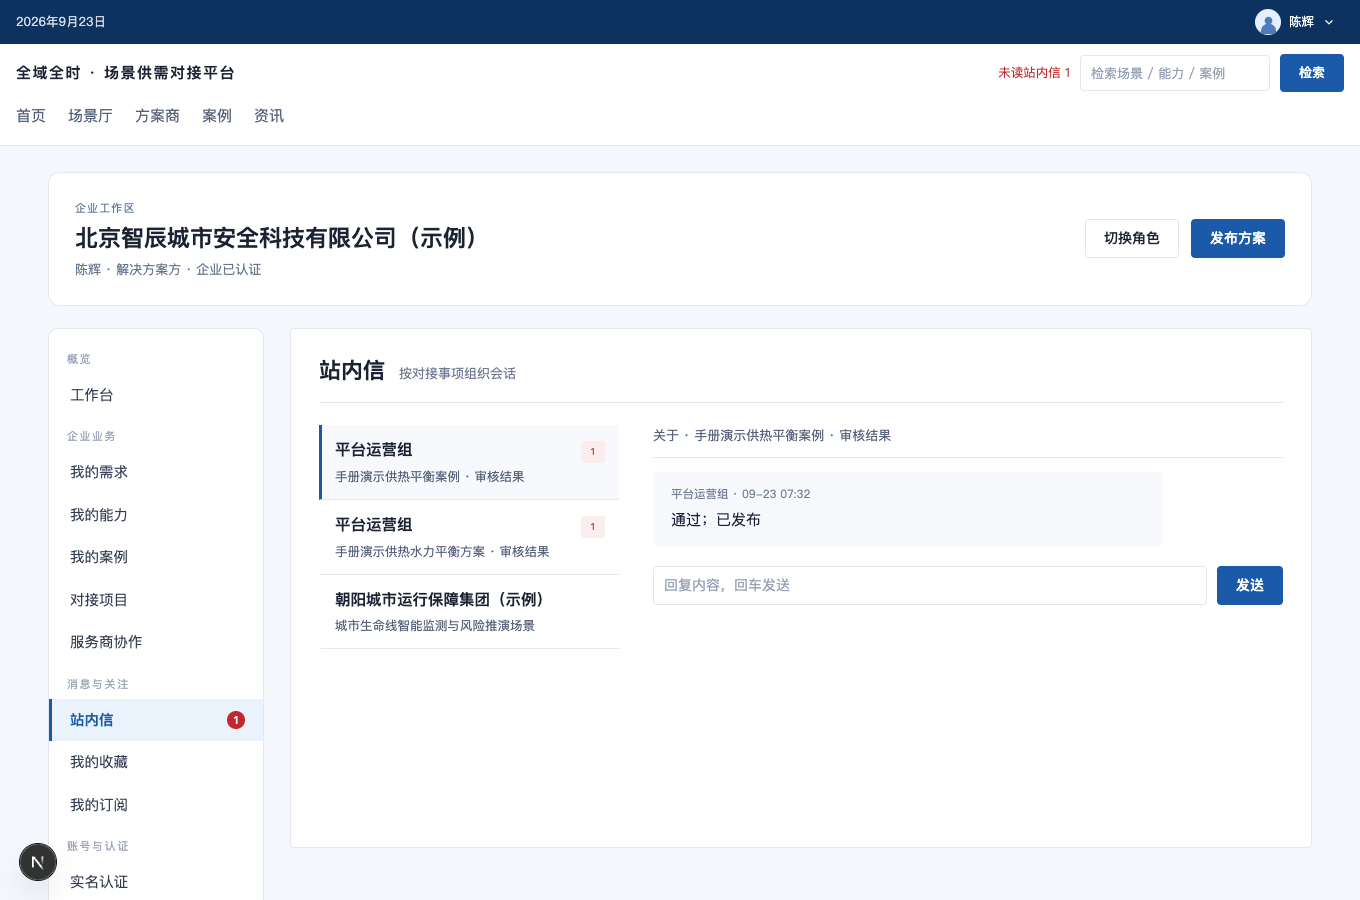This screenshot has height=900, width=1360.
Task: Open the 案例 navigation tab
Action: coord(217,116)
